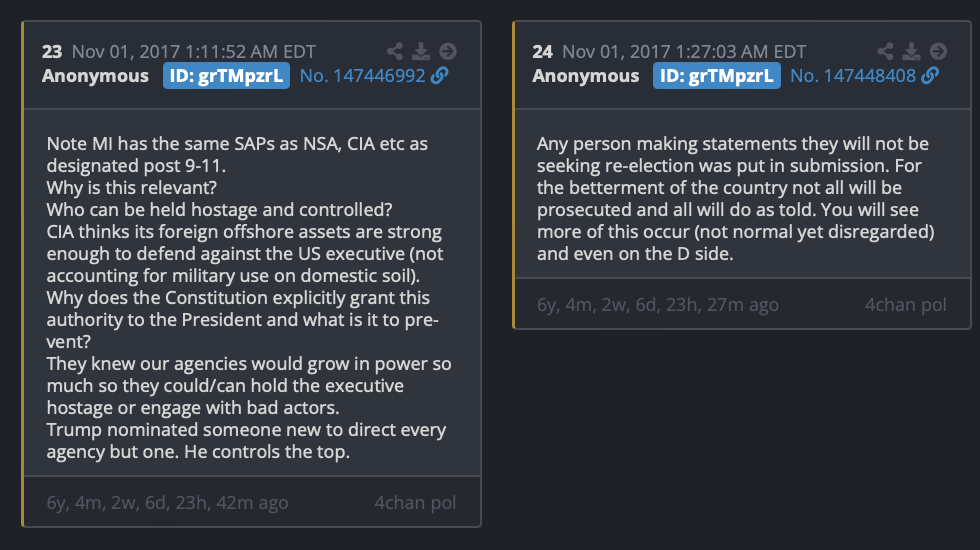Image resolution: width=980 pixels, height=550 pixels.
Task: Click chain link icon beside No. 147448408
Action: pyautogui.click(x=931, y=76)
